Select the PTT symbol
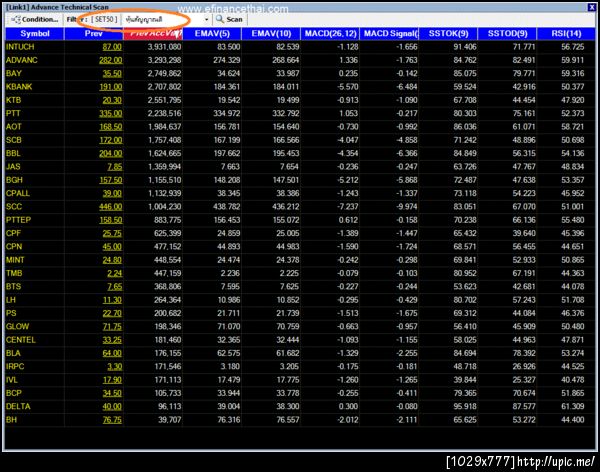The height and width of the screenshot is (472, 600). click(x=13, y=113)
